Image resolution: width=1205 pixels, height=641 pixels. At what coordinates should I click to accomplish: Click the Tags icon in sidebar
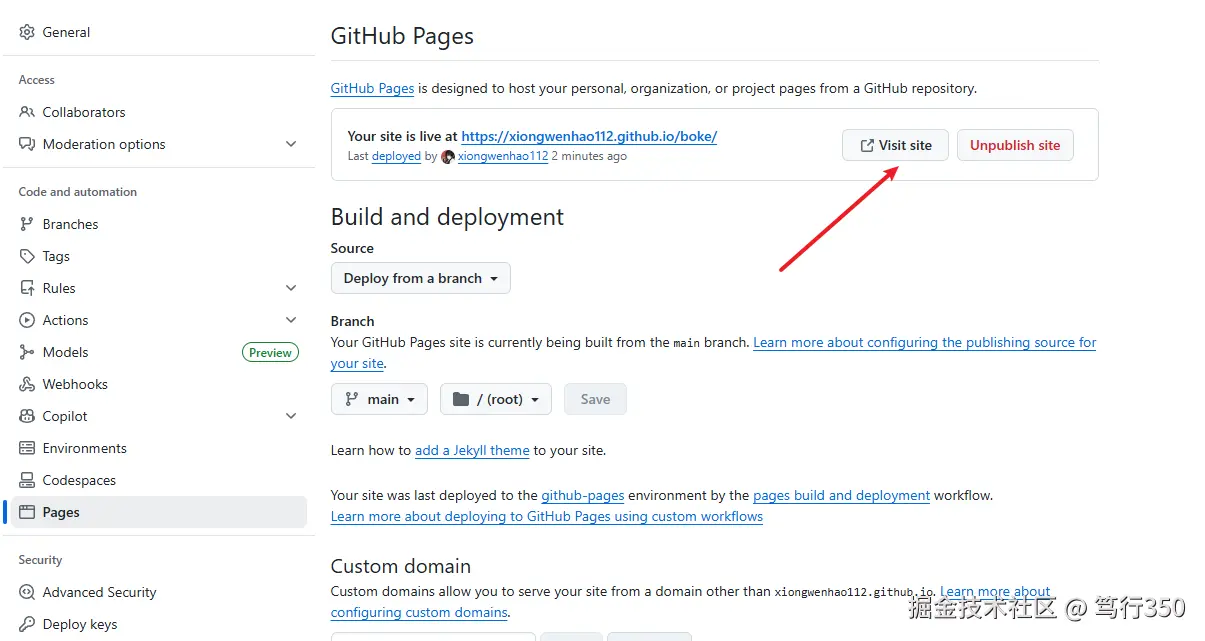coord(27,256)
